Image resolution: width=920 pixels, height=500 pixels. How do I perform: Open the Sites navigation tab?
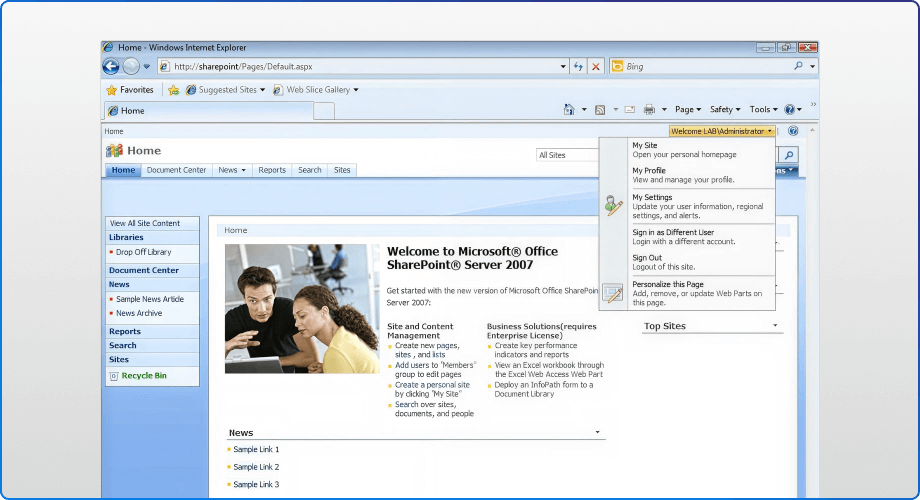click(342, 170)
